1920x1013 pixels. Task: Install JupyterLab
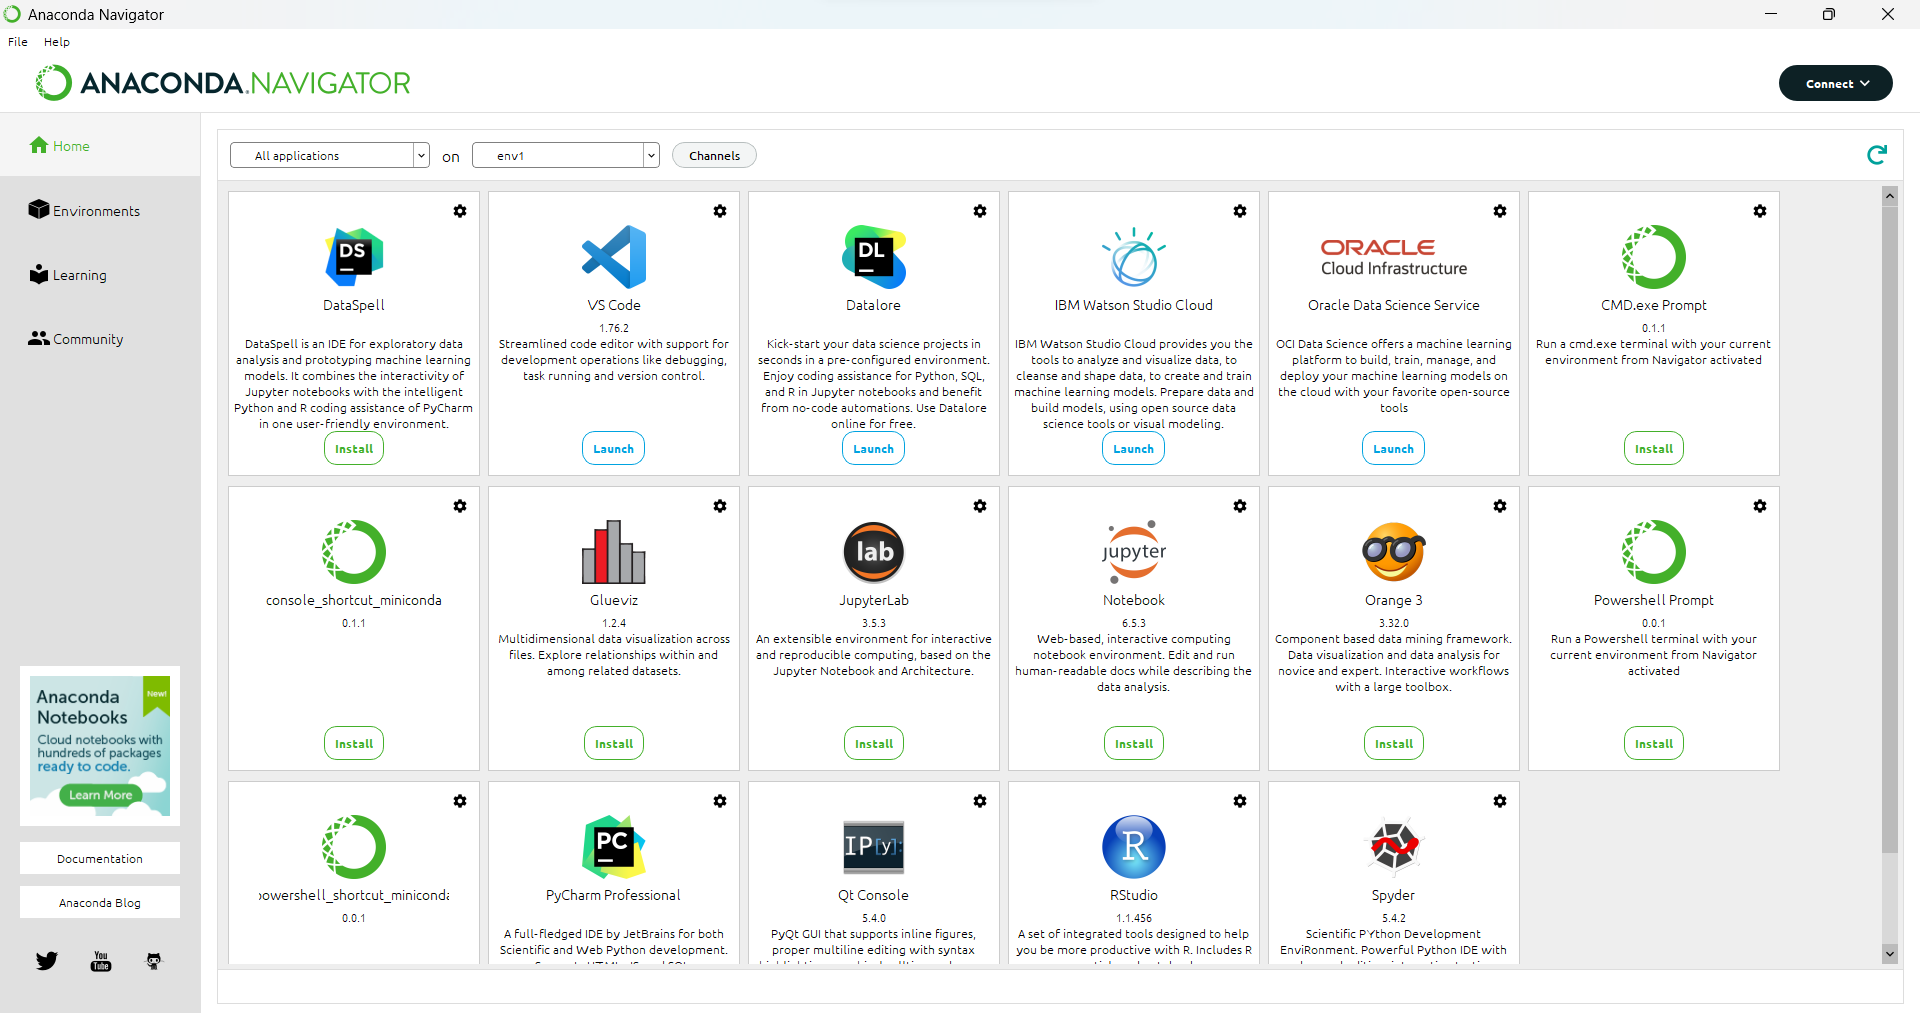(874, 744)
